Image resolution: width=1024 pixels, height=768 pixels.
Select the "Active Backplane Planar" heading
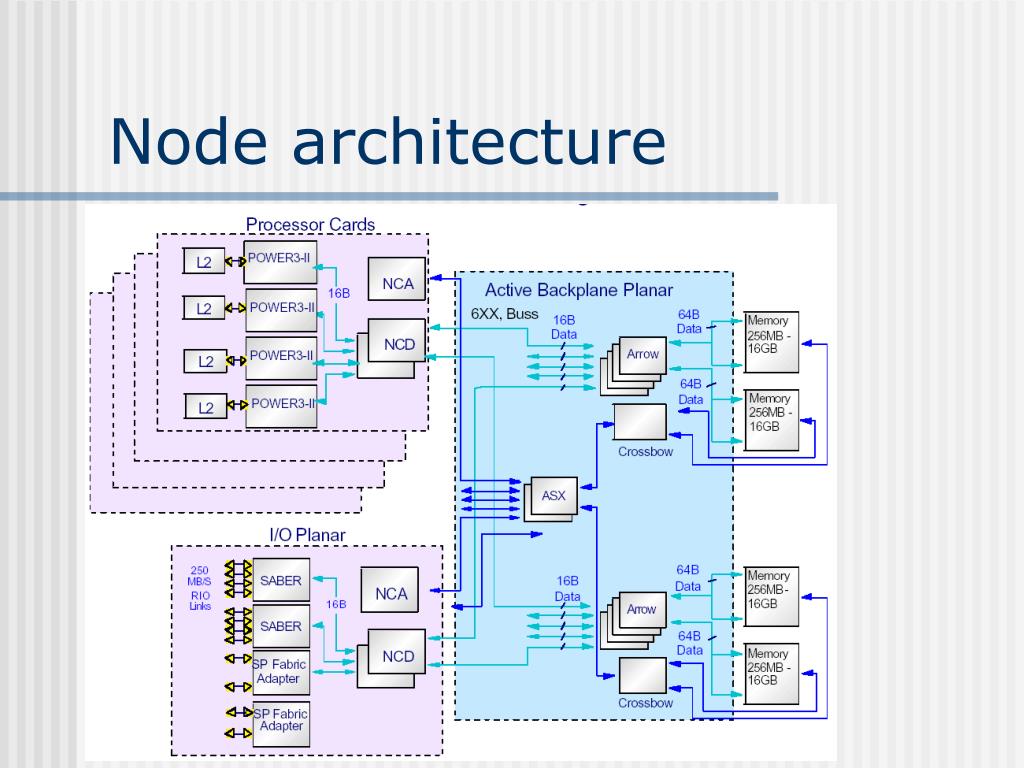pos(579,290)
